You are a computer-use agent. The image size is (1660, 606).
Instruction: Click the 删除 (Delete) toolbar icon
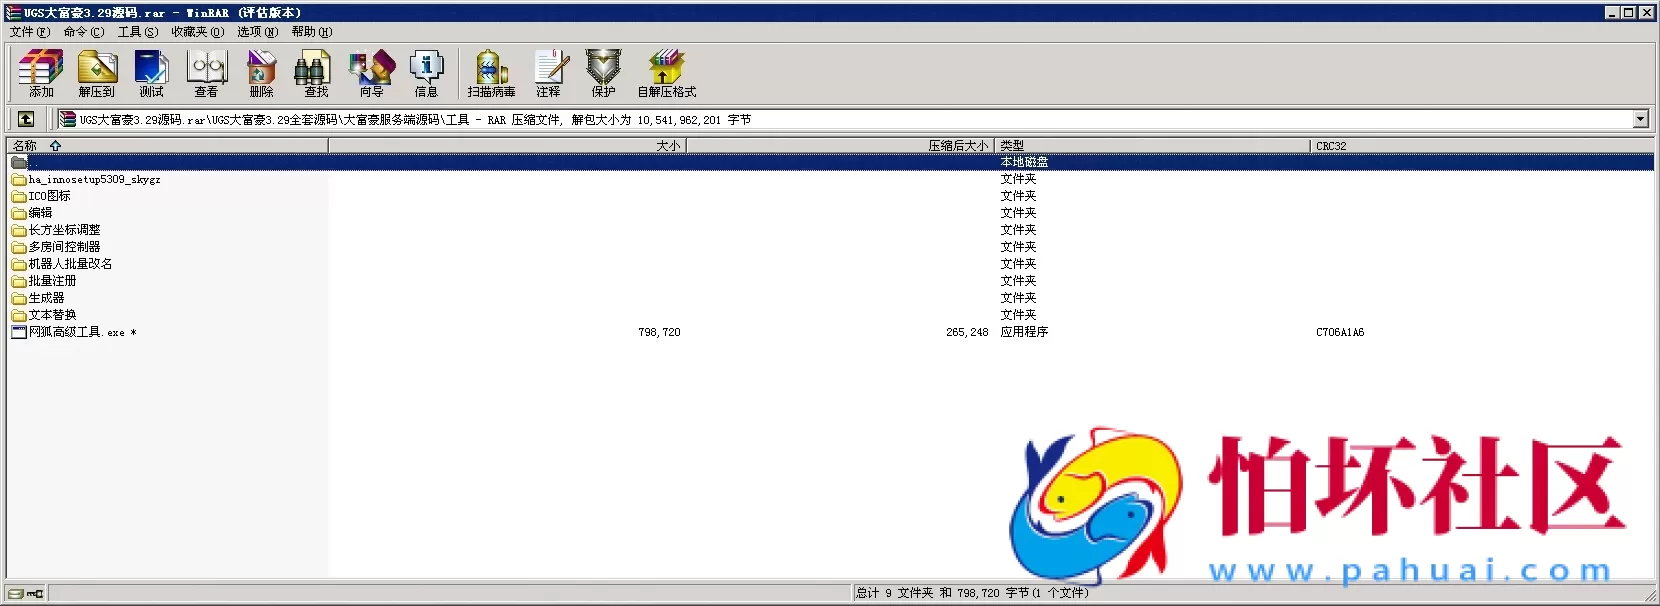(262, 73)
